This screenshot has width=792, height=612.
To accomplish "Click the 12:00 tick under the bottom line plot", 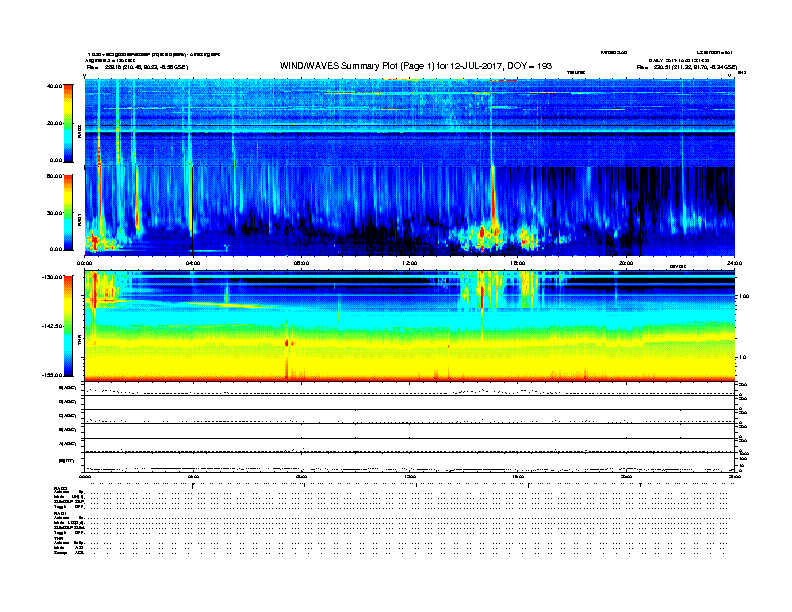I will (x=410, y=476).
